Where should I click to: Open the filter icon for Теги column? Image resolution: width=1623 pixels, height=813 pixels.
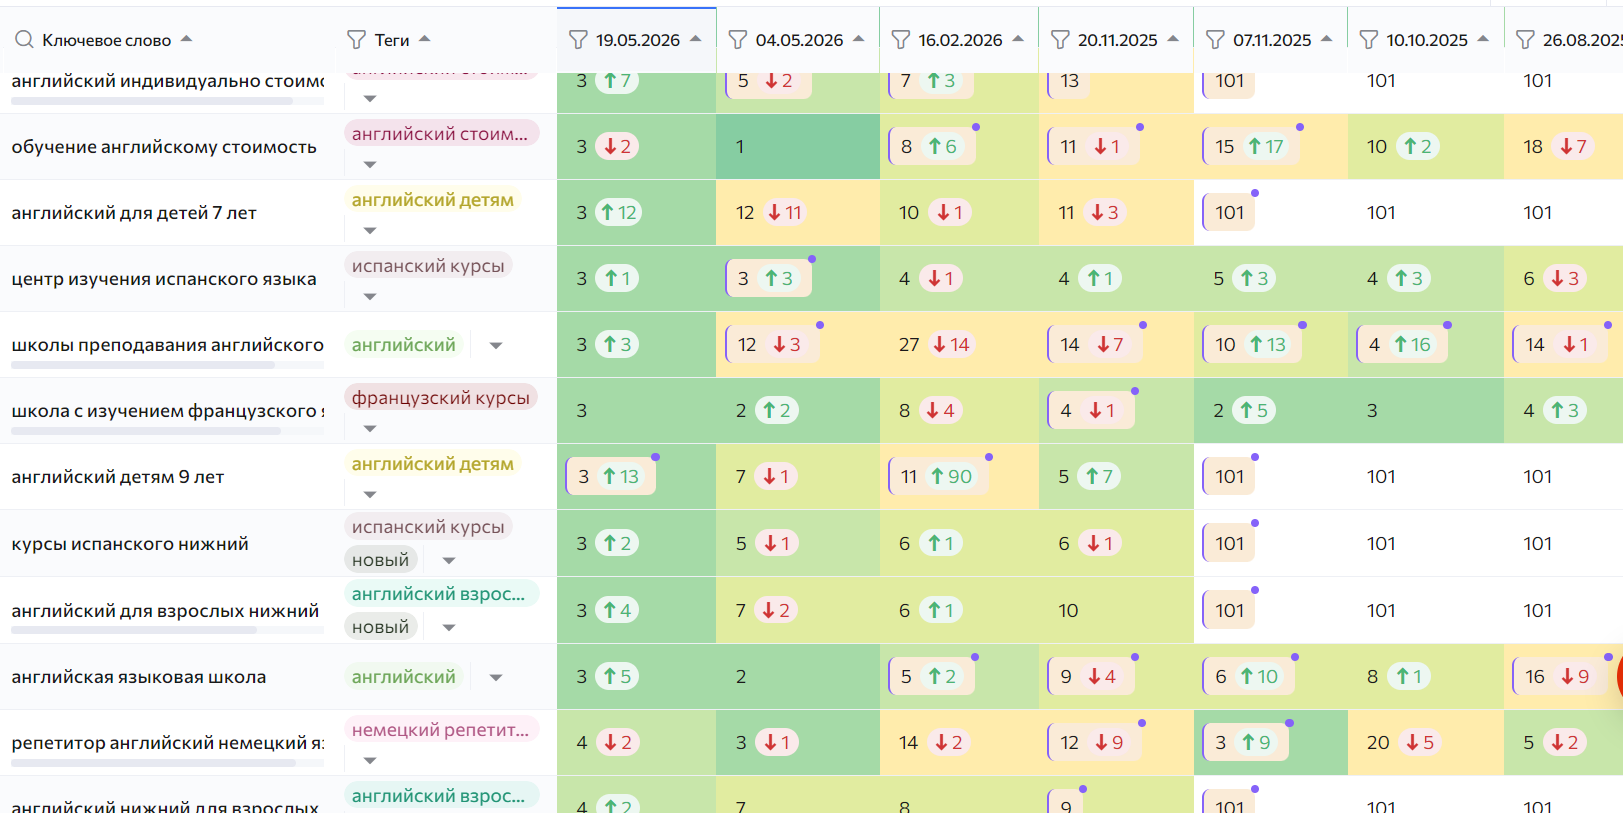(356, 40)
